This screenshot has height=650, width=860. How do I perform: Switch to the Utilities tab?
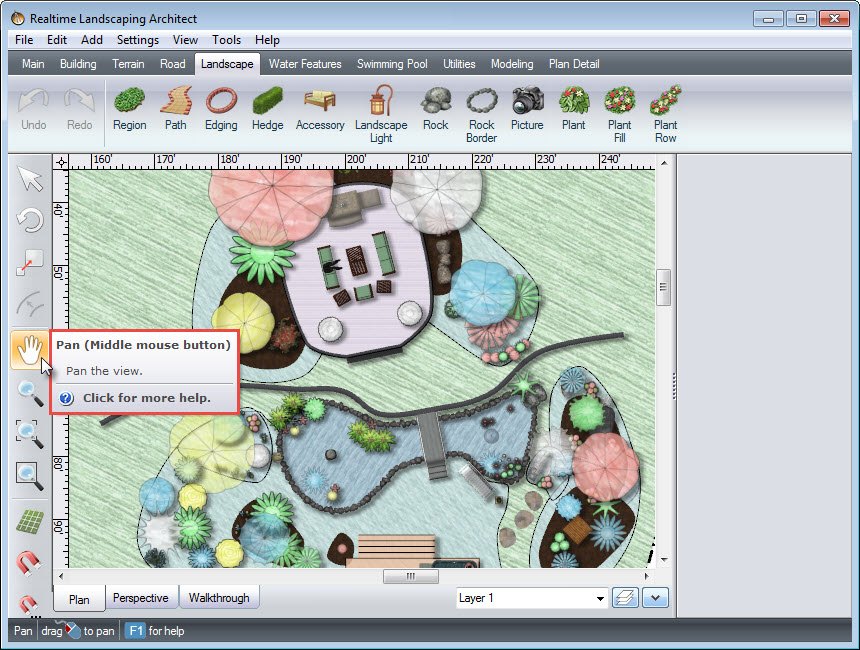(x=459, y=64)
